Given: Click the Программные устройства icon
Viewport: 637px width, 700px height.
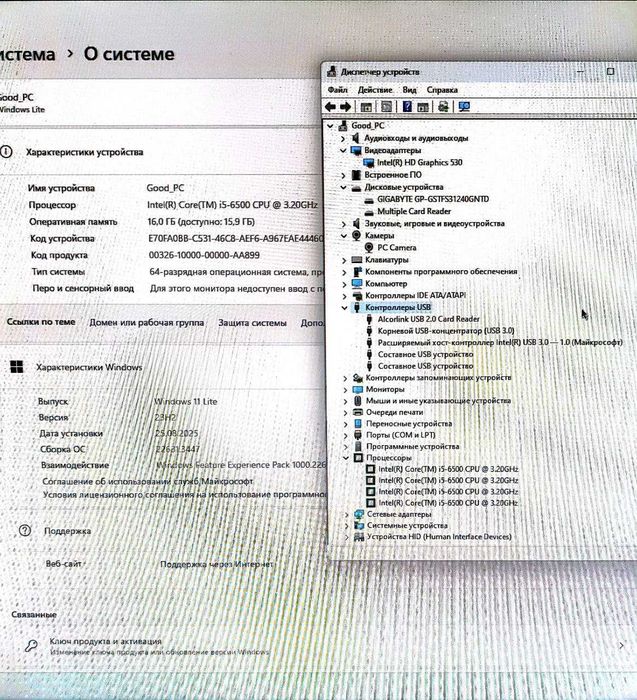Looking at the screenshot, I should coord(358,446).
